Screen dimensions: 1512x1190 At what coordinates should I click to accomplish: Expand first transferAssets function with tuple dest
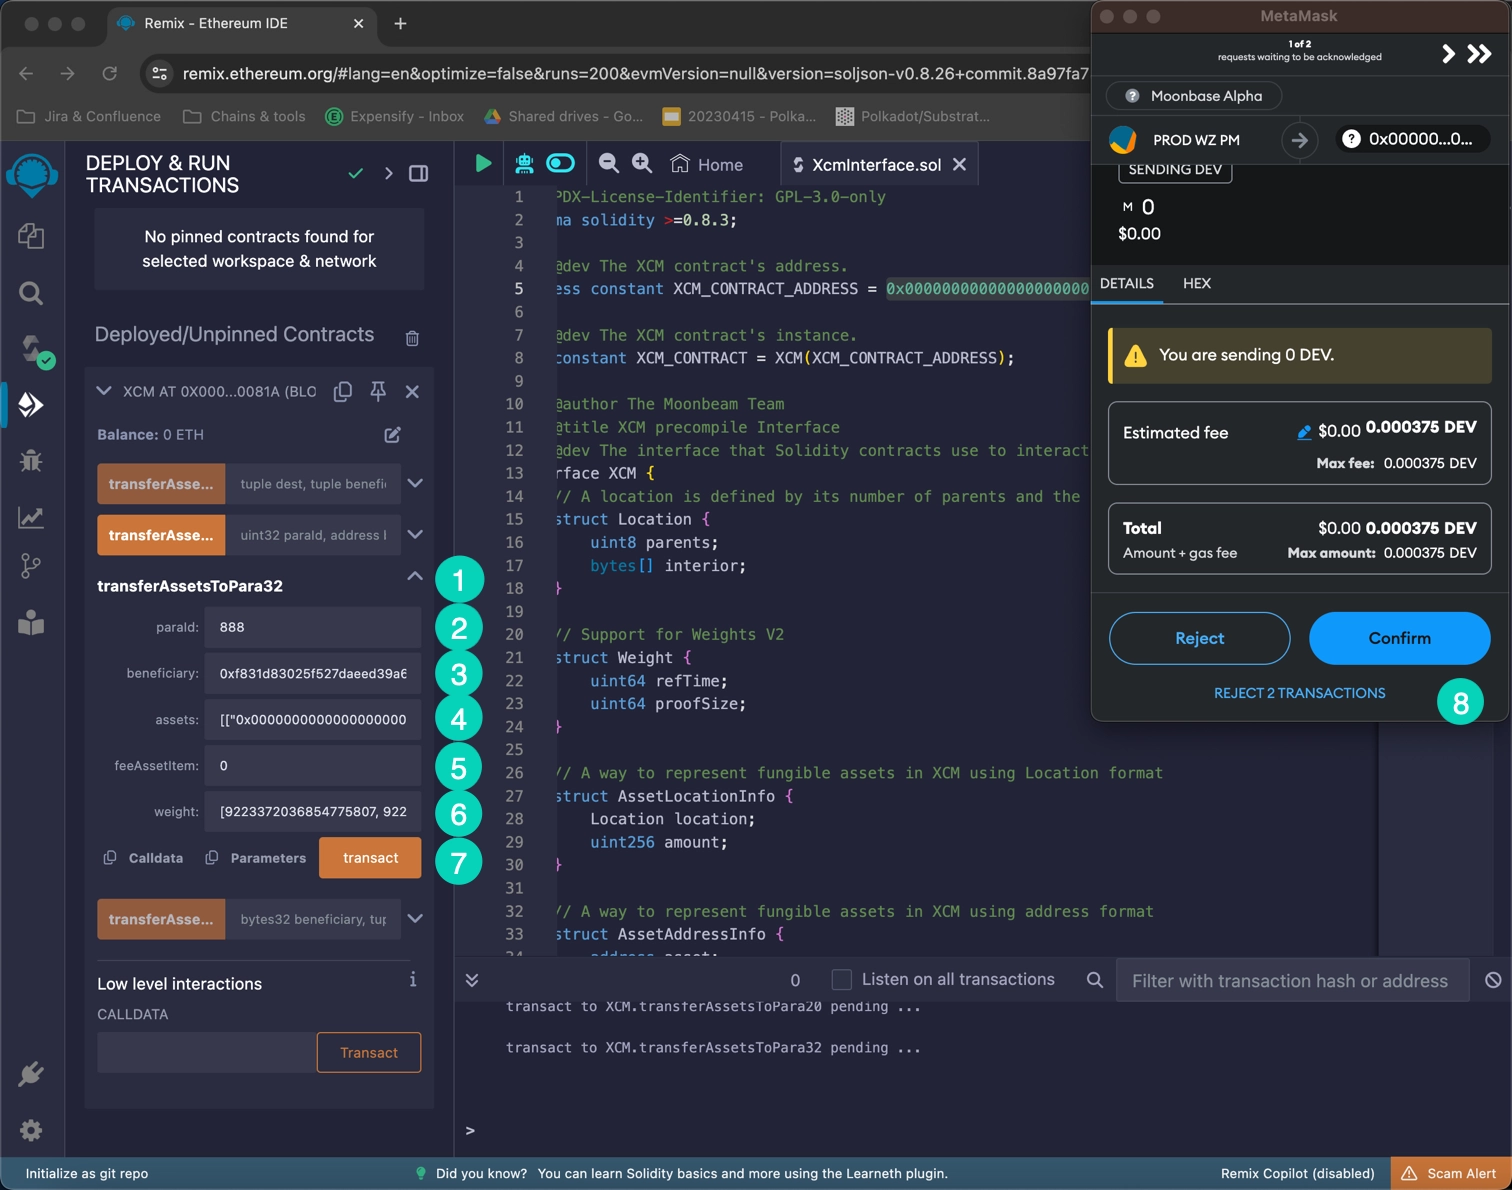click(x=415, y=483)
